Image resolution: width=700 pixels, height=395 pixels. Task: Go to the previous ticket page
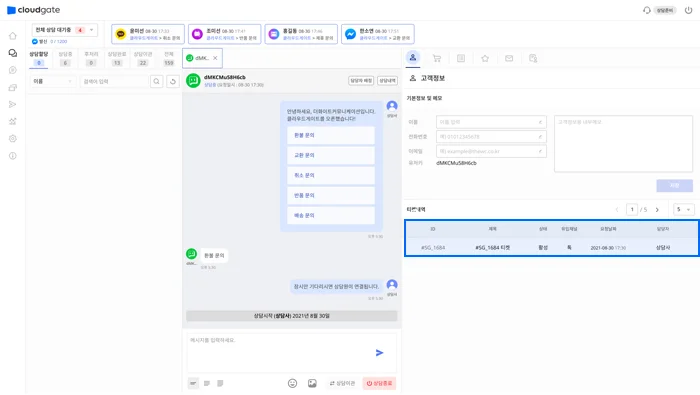(x=617, y=209)
